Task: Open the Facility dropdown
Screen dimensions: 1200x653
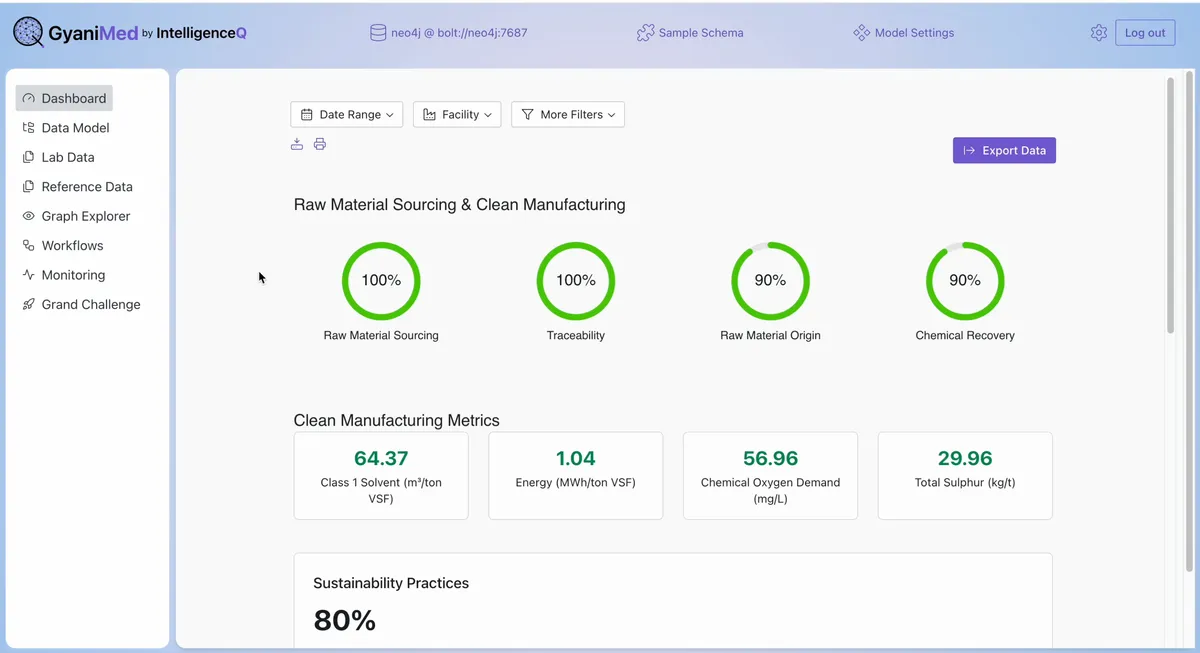Action: coord(457,115)
